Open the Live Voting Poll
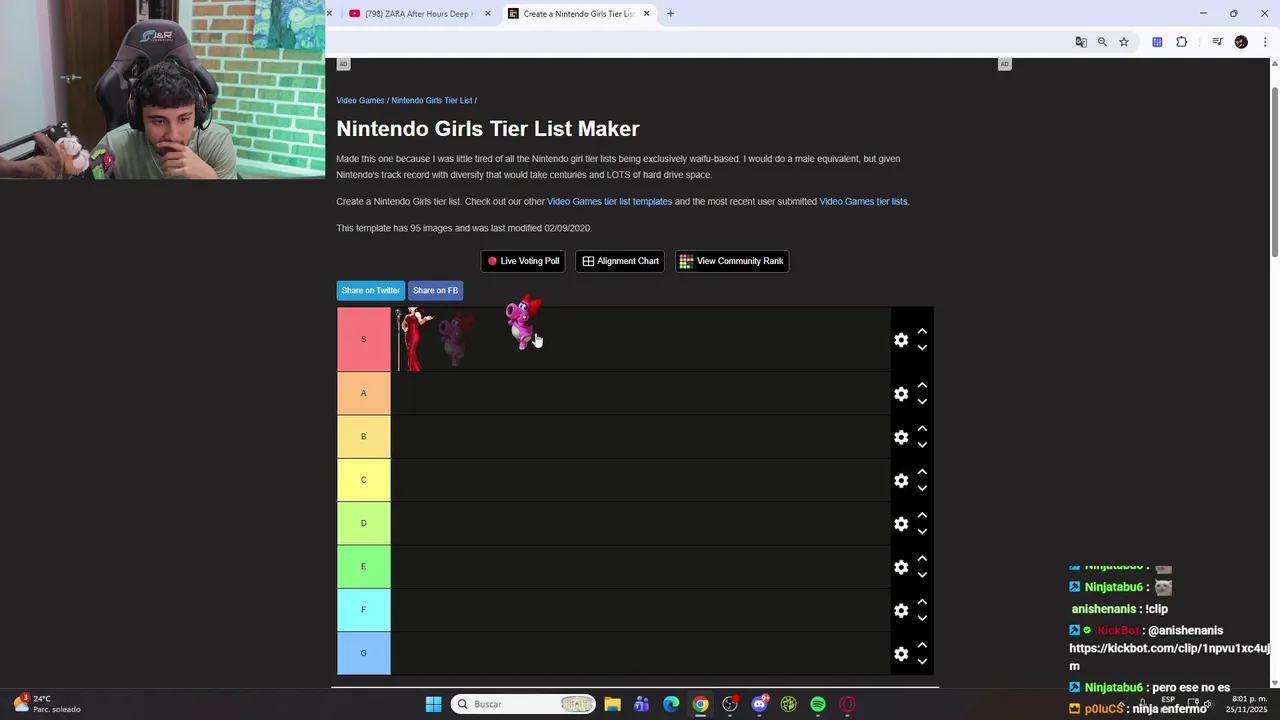 522,261
